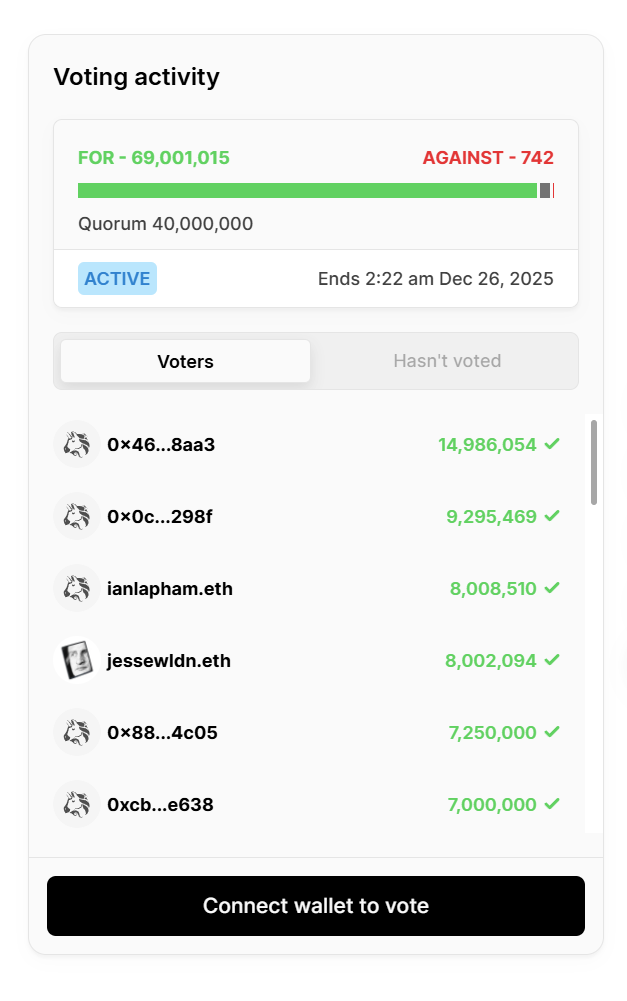Click the avatar icon for 0×46...8aa3
Image resolution: width=627 pixels, height=1001 pixels.
coord(76,445)
